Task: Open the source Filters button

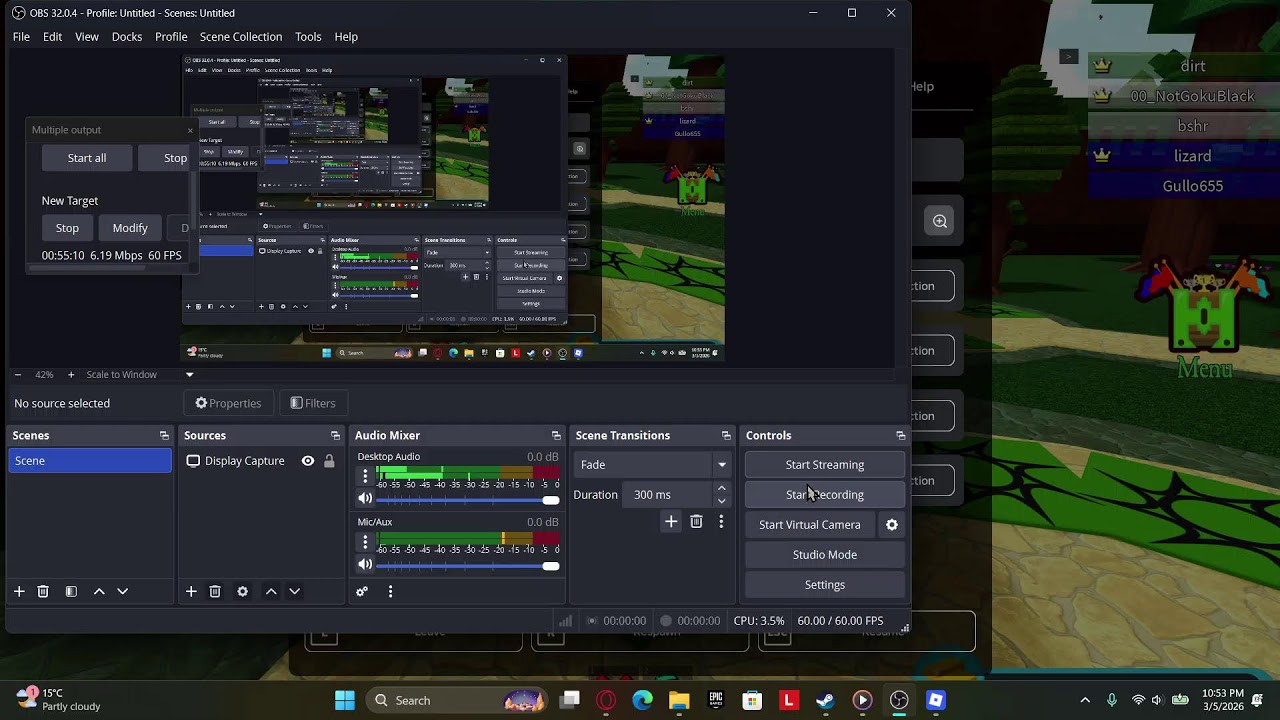Action: pyautogui.click(x=313, y=403)
